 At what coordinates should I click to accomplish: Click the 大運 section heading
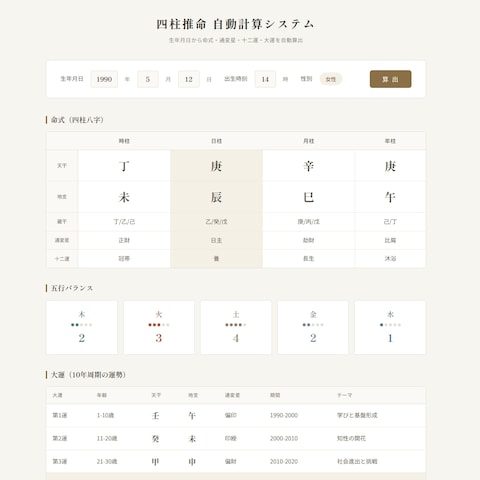coord(88,375)
